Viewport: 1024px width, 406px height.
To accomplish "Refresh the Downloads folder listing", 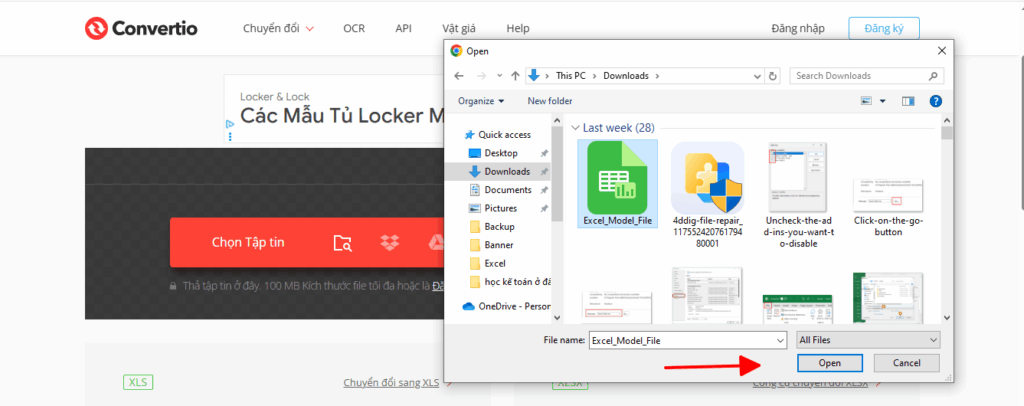I will [773, 76].
